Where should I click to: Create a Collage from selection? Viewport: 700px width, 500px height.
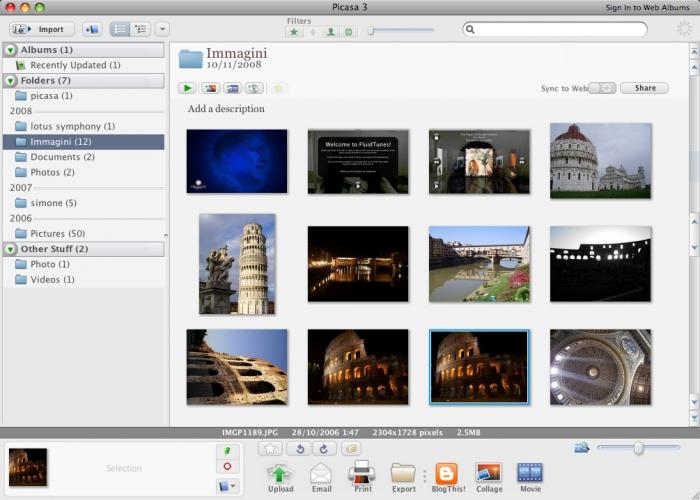click(x=489, y=473)
